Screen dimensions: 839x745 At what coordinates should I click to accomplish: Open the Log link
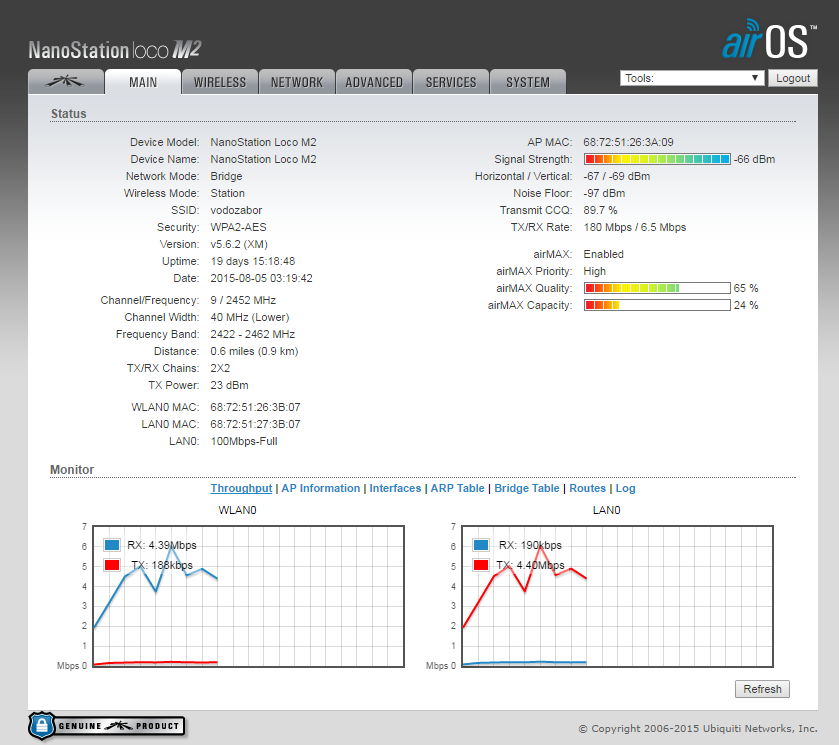point(626,488)
